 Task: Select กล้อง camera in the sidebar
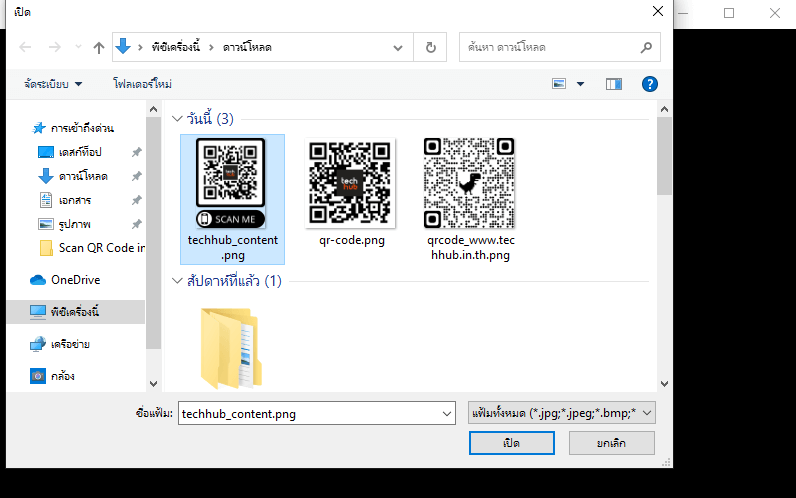click(62, 376)
